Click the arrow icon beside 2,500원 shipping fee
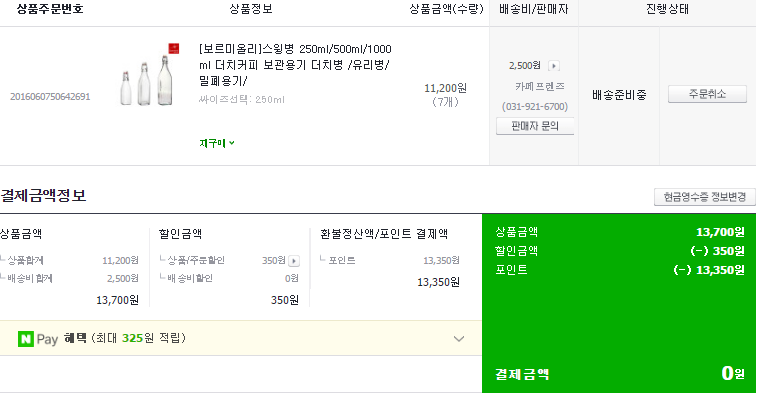The height and width of the screenshot is (402, 759). click(554, 66)
